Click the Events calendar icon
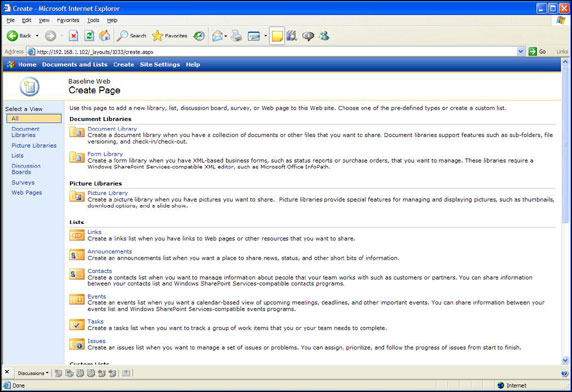The image size is (572, 392). [x=77, y=300]
